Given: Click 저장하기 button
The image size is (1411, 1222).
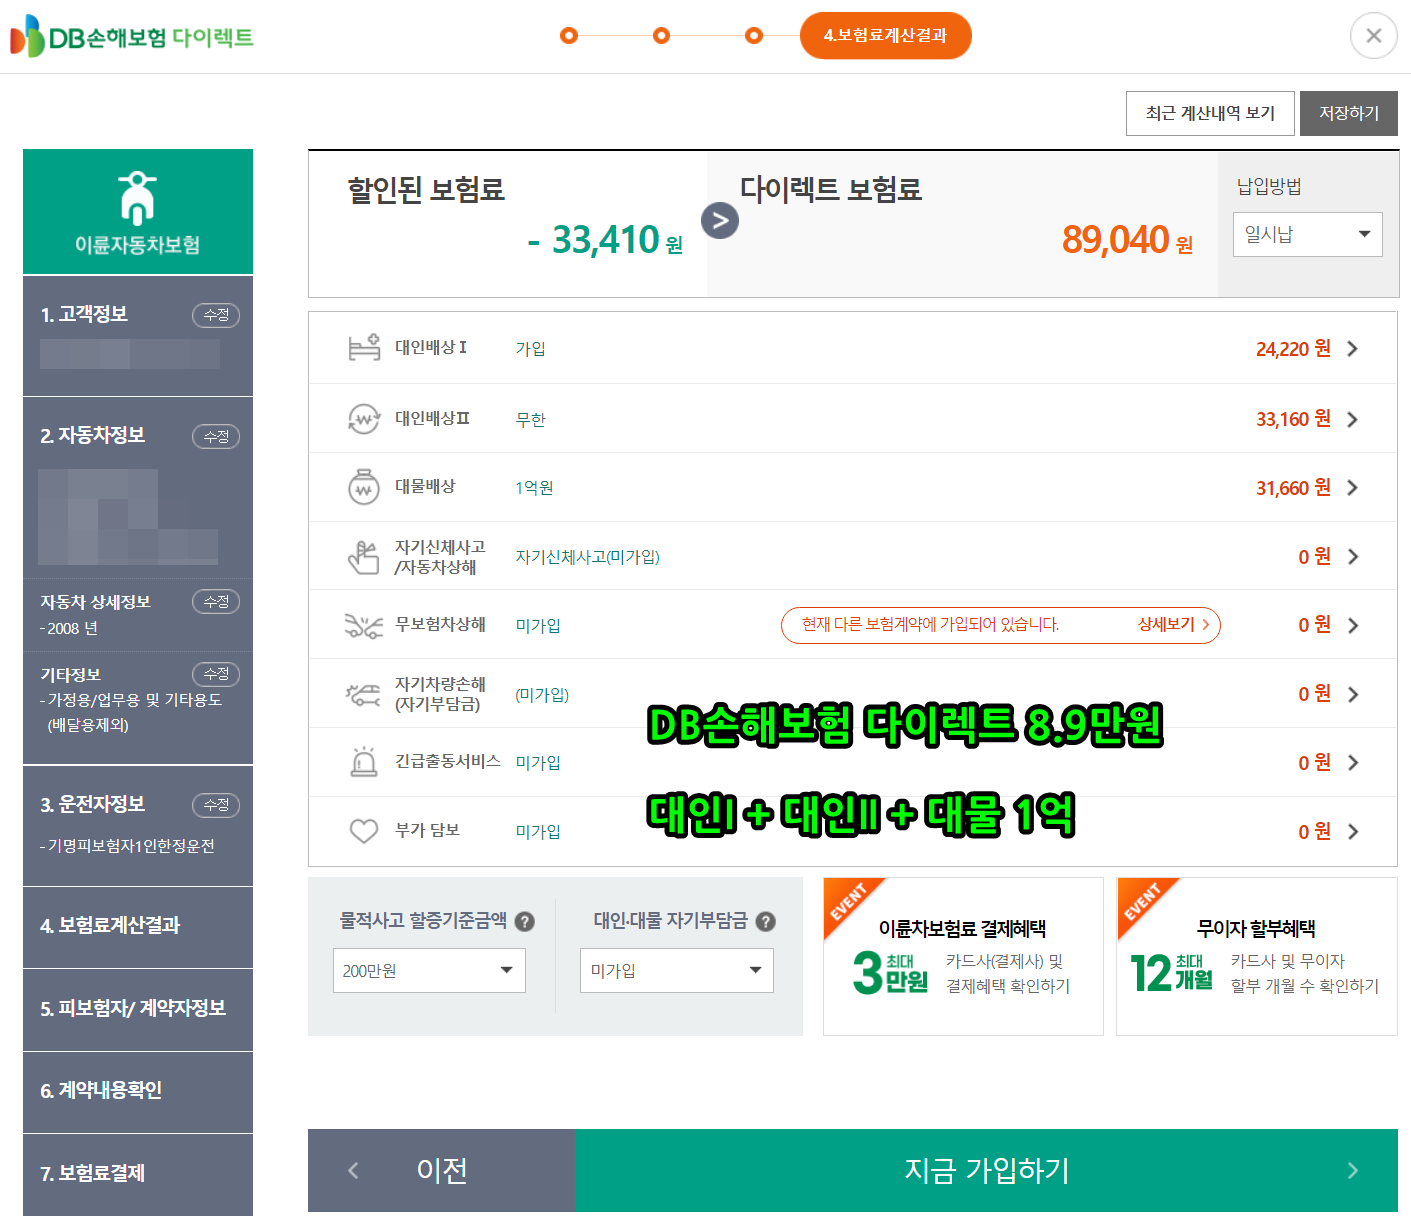Looking at the screenshot, I should coord(1349,114).
